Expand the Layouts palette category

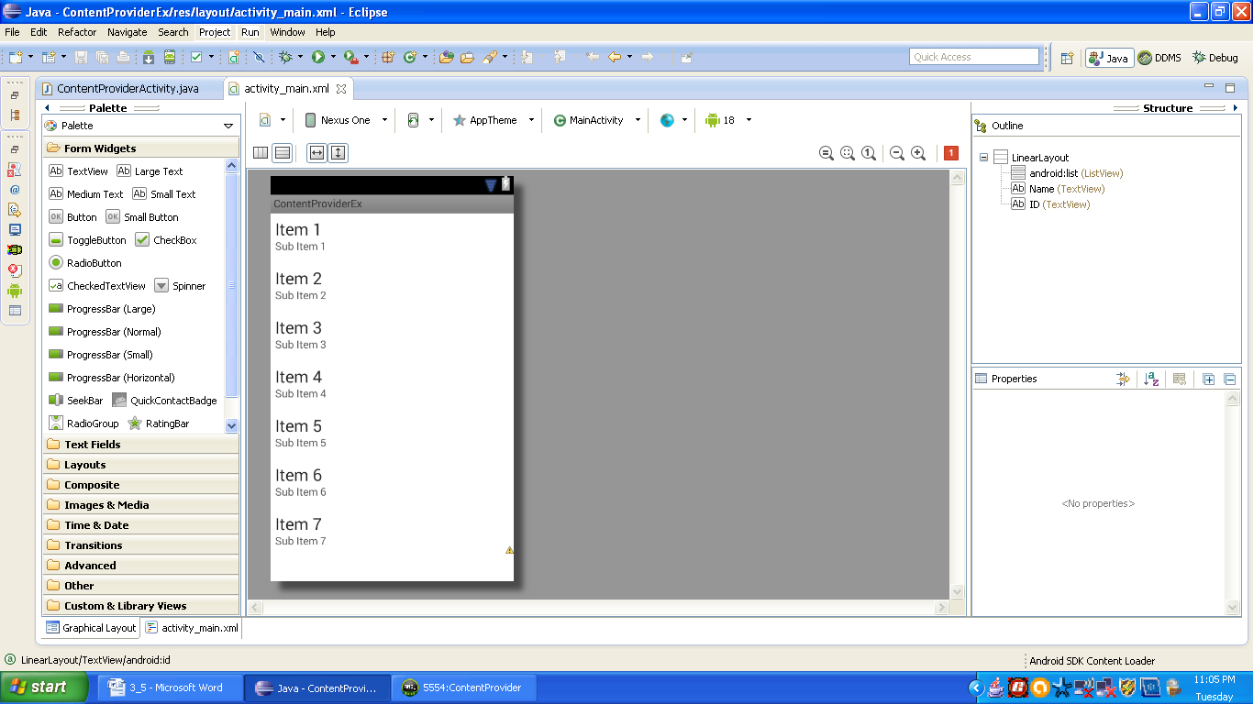pos(140,464)
